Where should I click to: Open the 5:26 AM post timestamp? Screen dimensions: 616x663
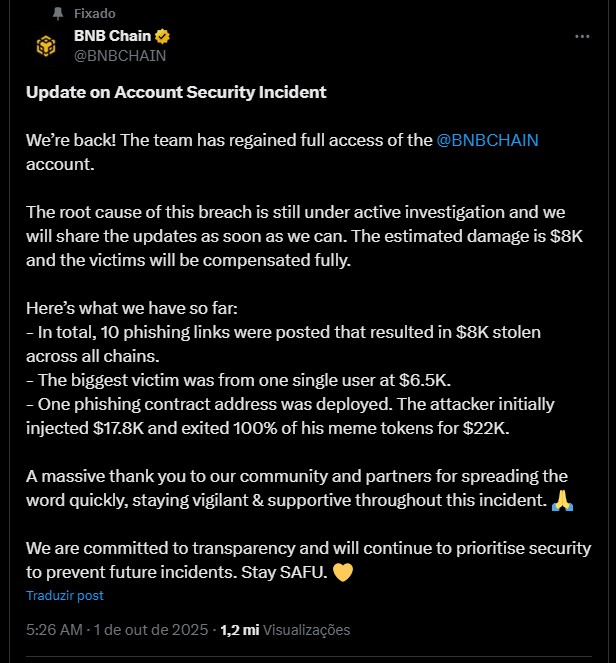click(x=56, y=630)
